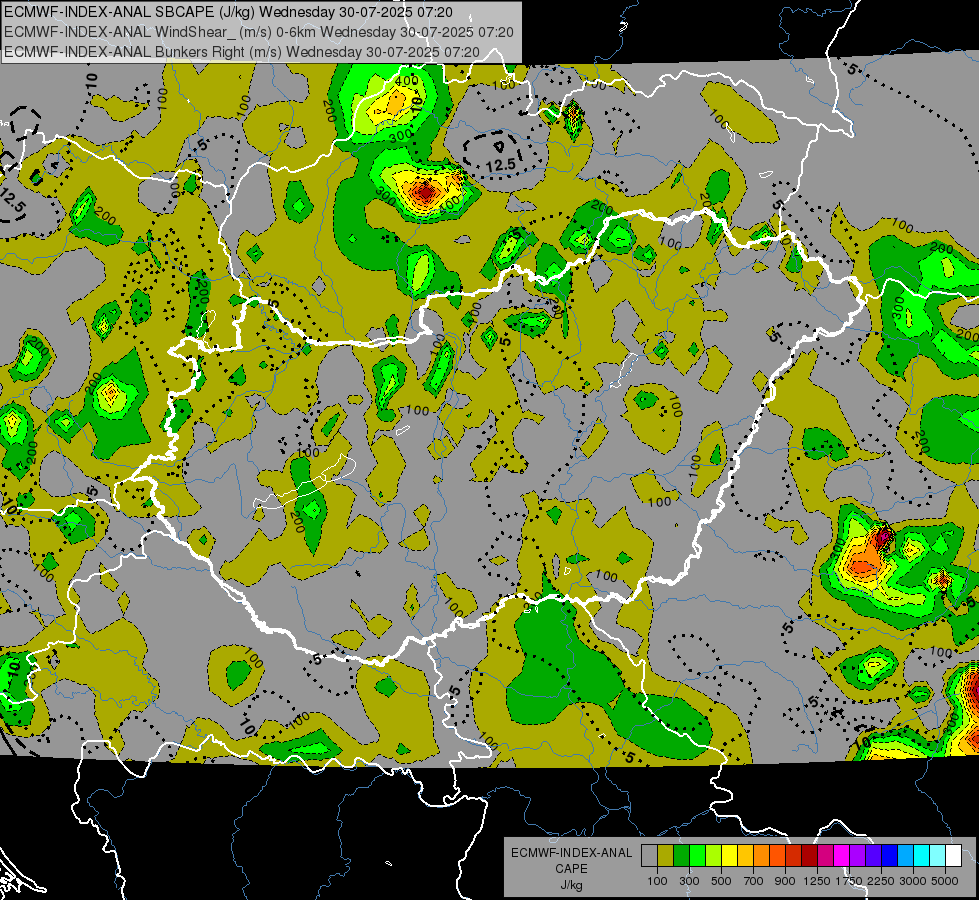
Task: Choose the pink-magenta swatch after 1250
Action: click(825, 856)
